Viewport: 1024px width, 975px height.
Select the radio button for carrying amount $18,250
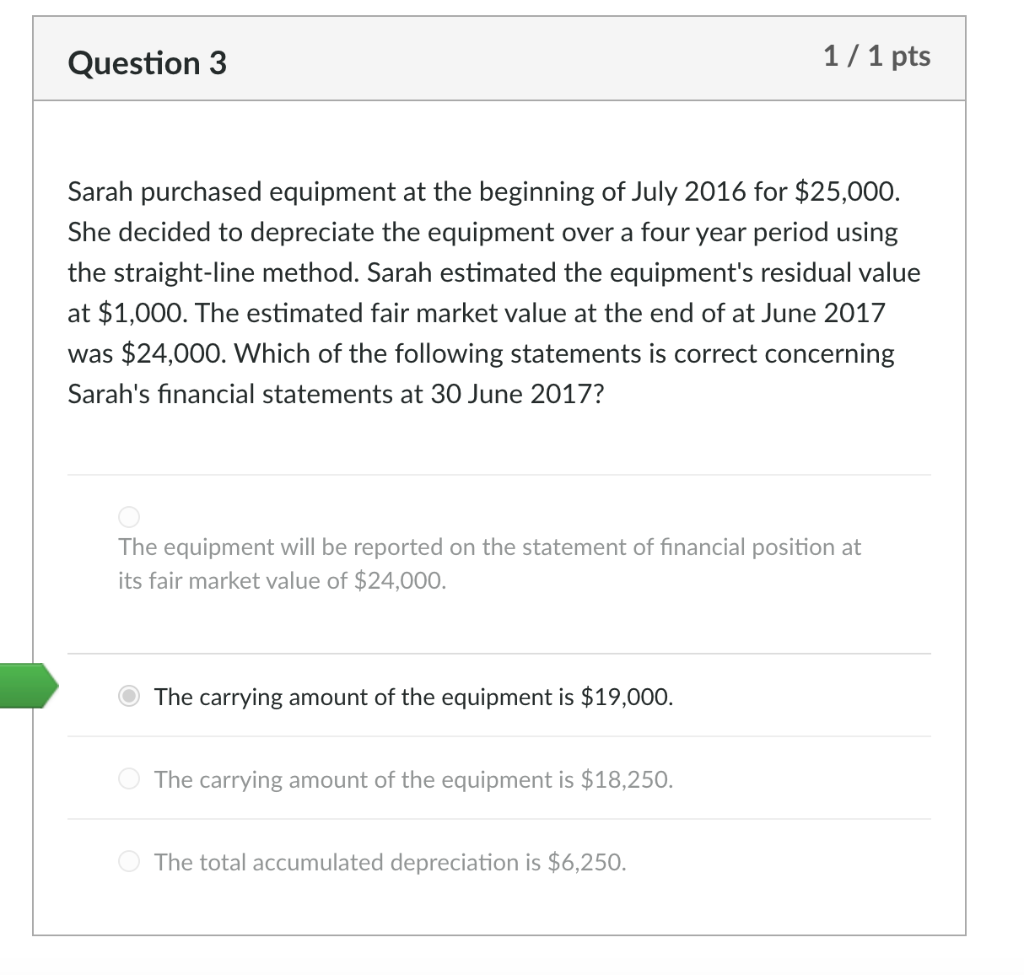(x=128, y=778)
